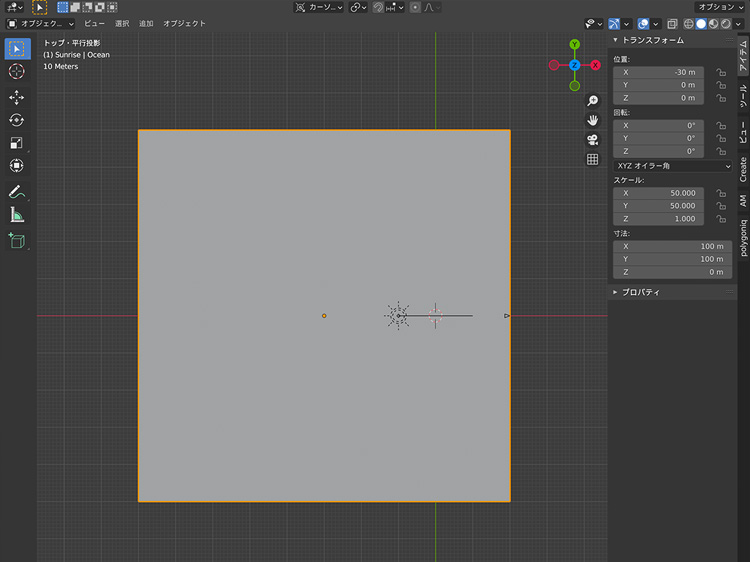
Task: Open the オプション dropdown
Action: click(718, 7)
